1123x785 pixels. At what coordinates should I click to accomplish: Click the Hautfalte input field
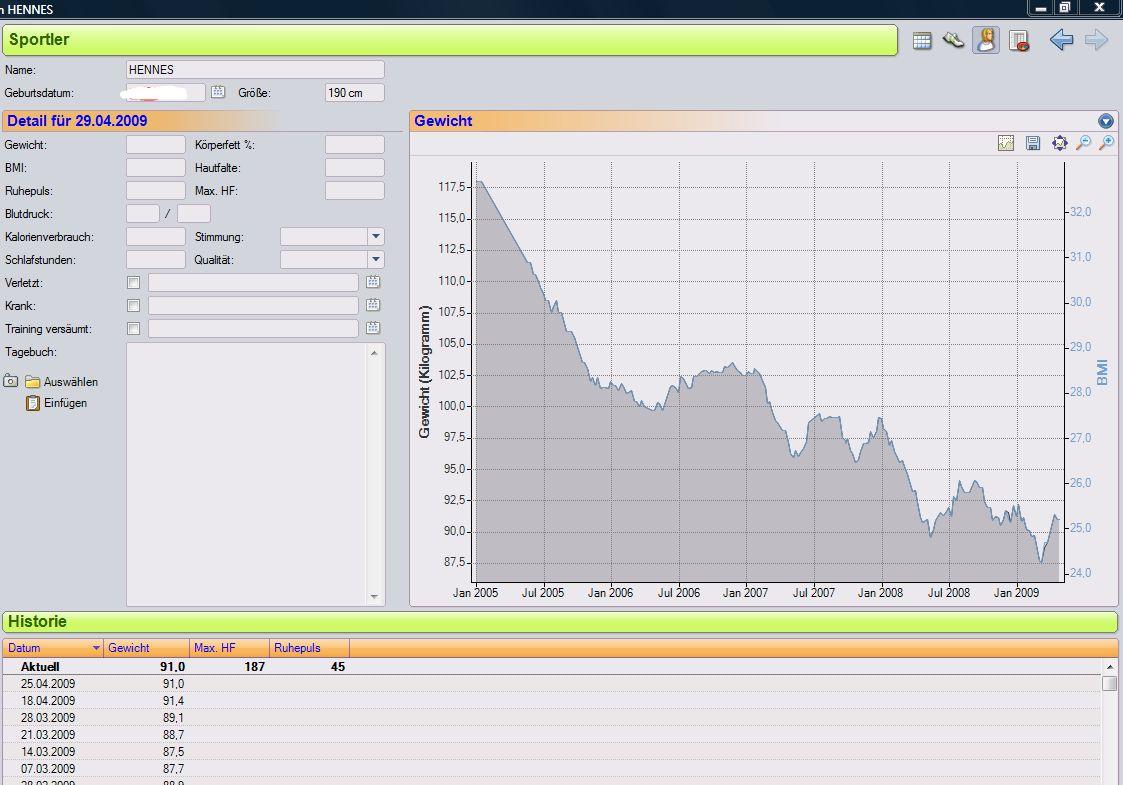point(355,168)
